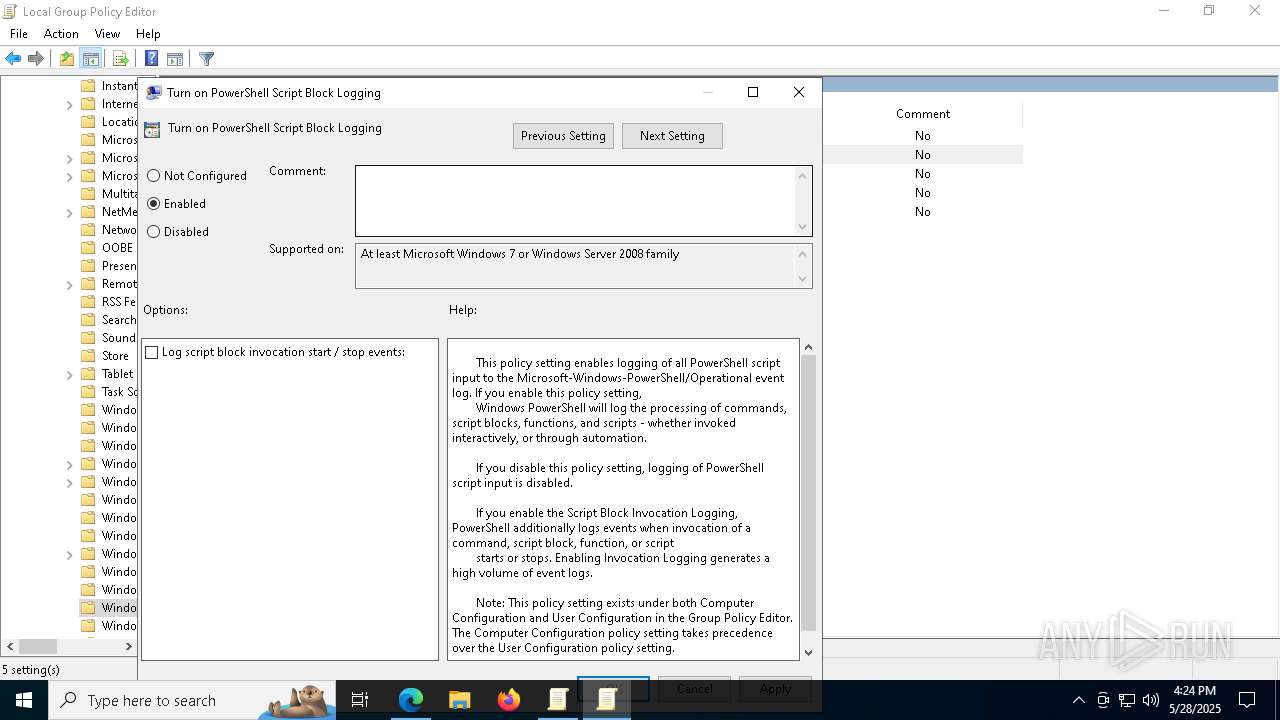
Task: Expand the Tablet tree node
Action: click(x=70, y=375)
